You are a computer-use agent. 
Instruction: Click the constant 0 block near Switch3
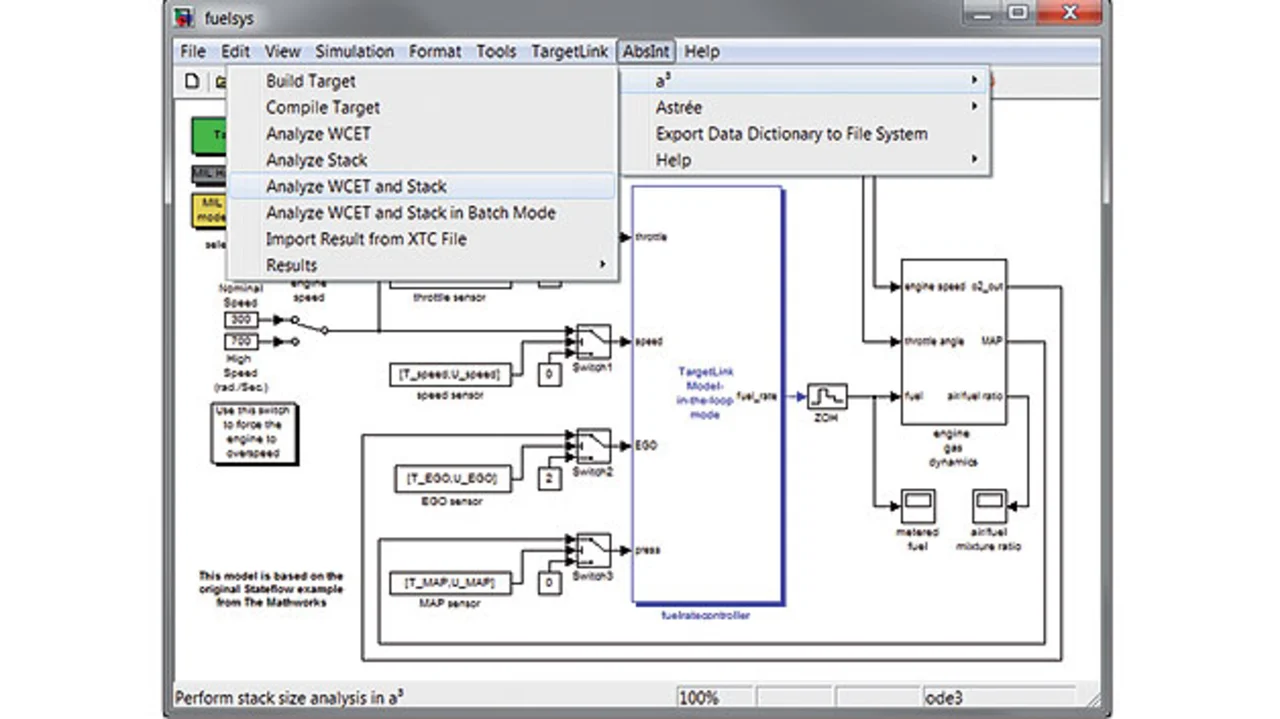549,583
